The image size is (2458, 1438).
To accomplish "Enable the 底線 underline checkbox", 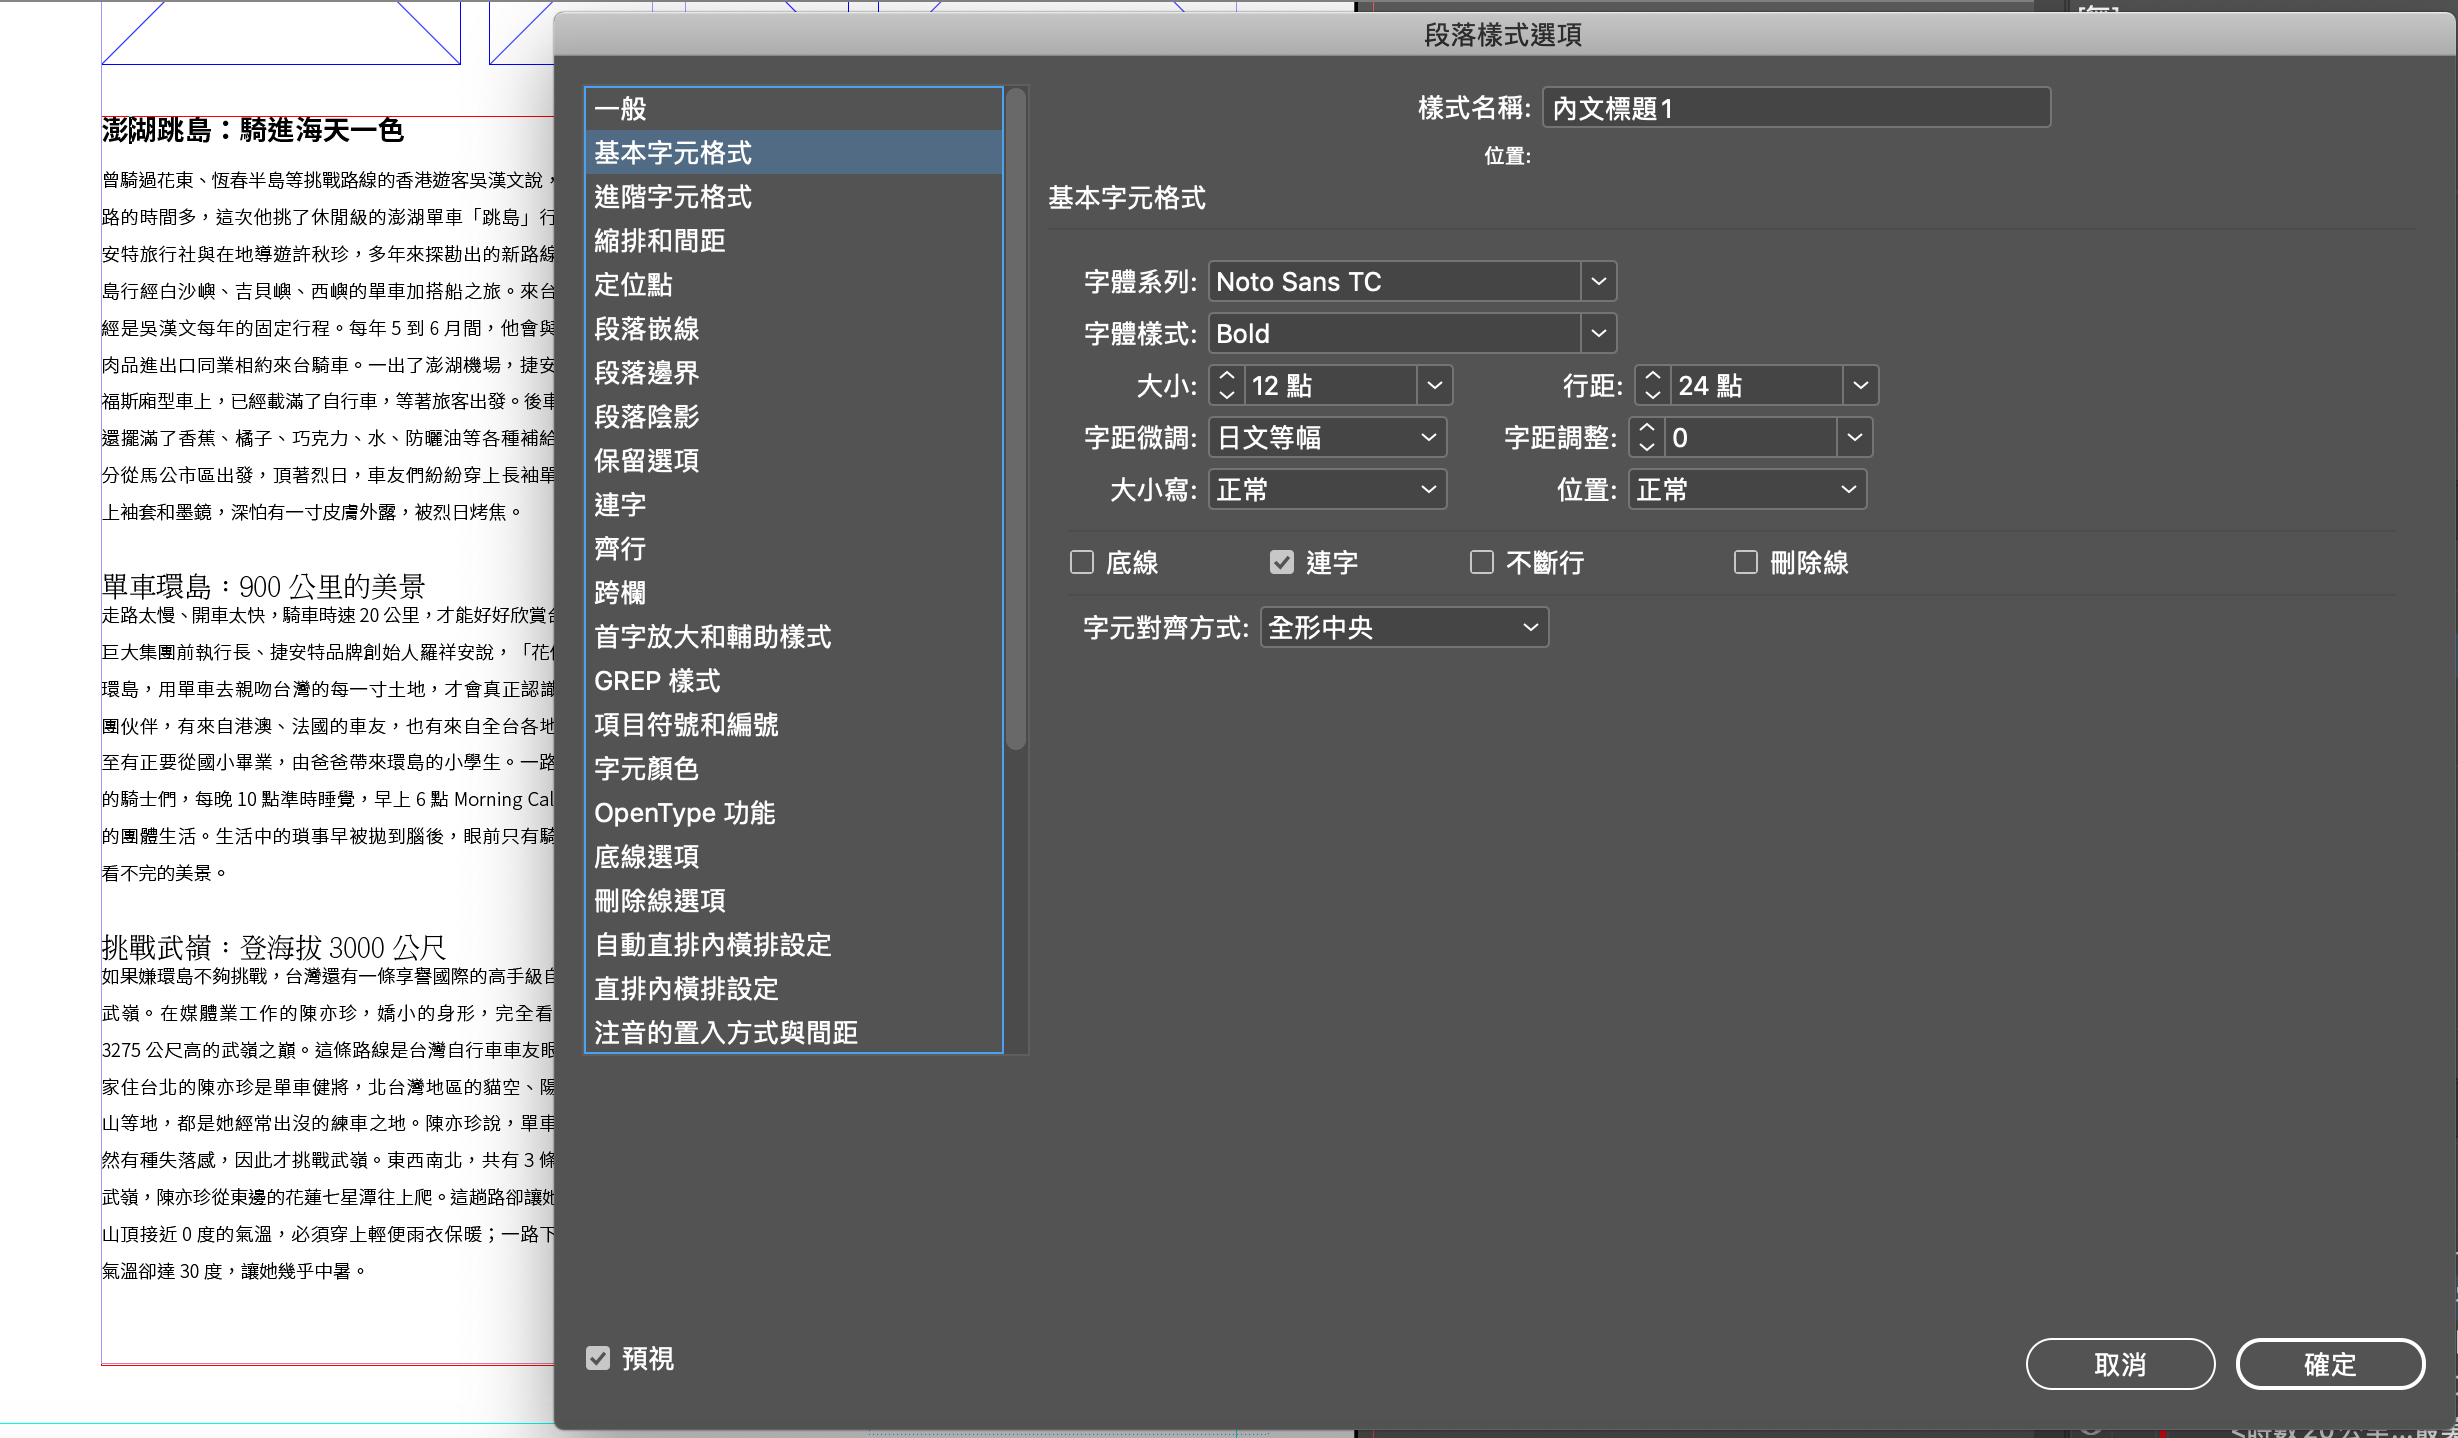I will [x=1082, y=563].
